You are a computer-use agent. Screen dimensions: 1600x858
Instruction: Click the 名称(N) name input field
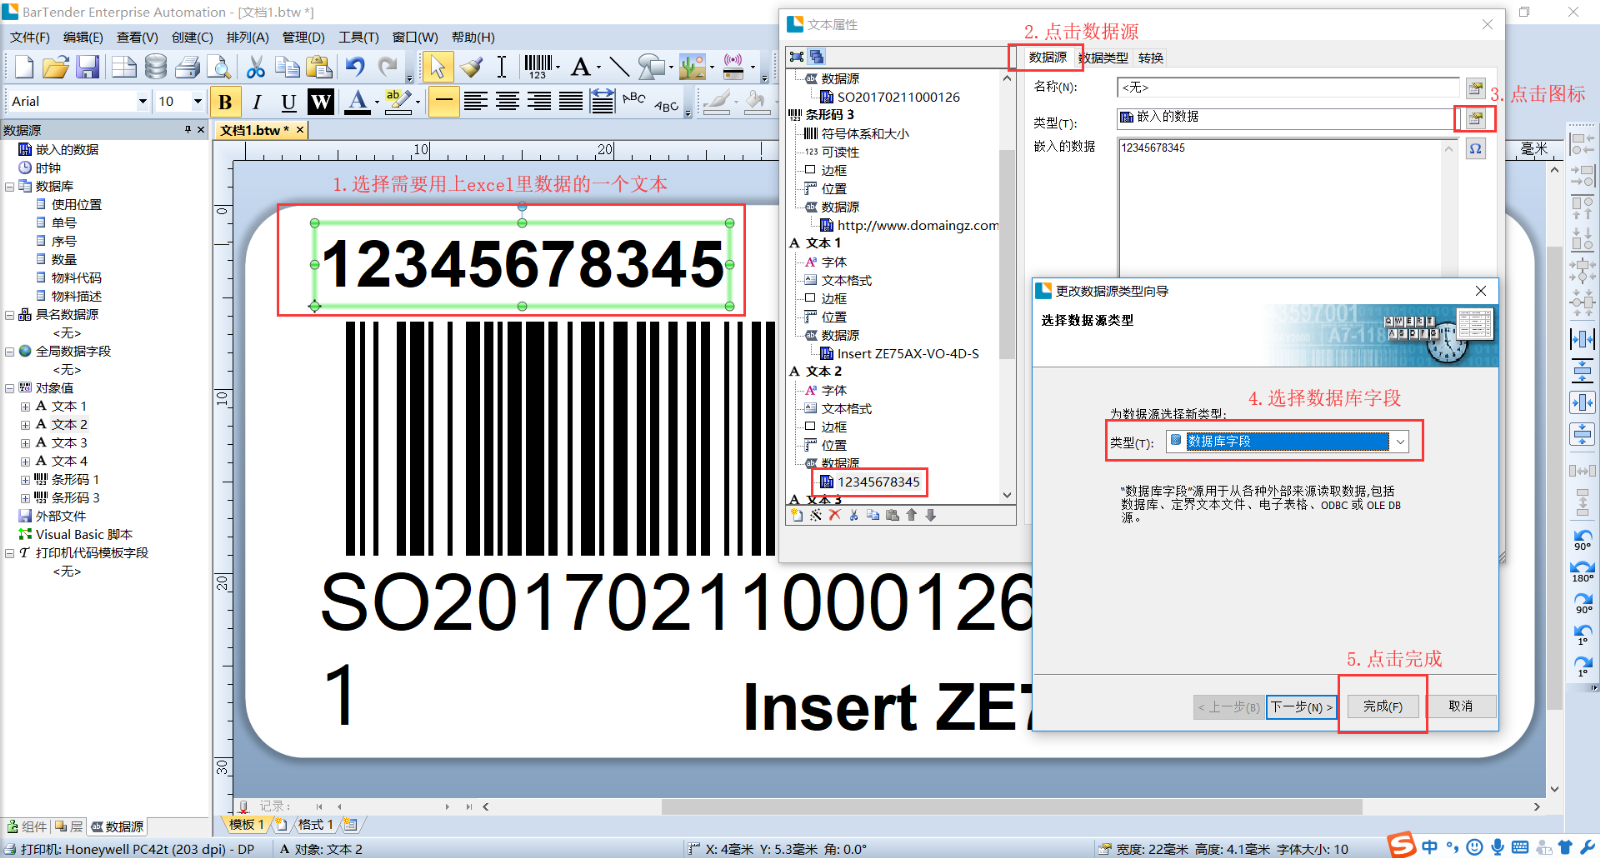1287,88
